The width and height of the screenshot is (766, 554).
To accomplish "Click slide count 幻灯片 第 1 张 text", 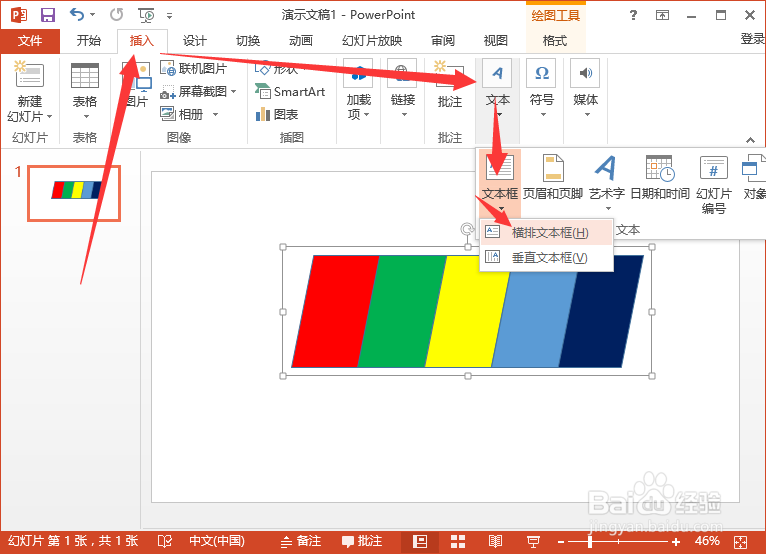I will click(x=73, y=541).
